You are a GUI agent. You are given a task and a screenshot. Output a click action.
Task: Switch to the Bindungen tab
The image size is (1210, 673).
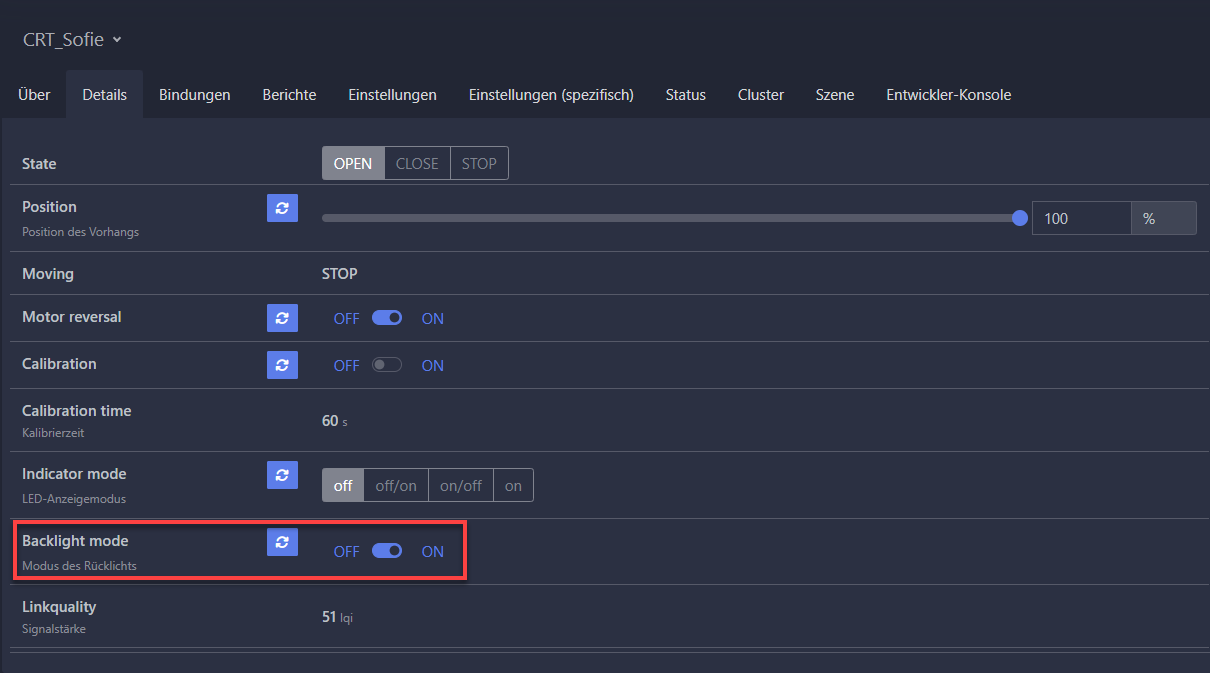coord(194,95)
